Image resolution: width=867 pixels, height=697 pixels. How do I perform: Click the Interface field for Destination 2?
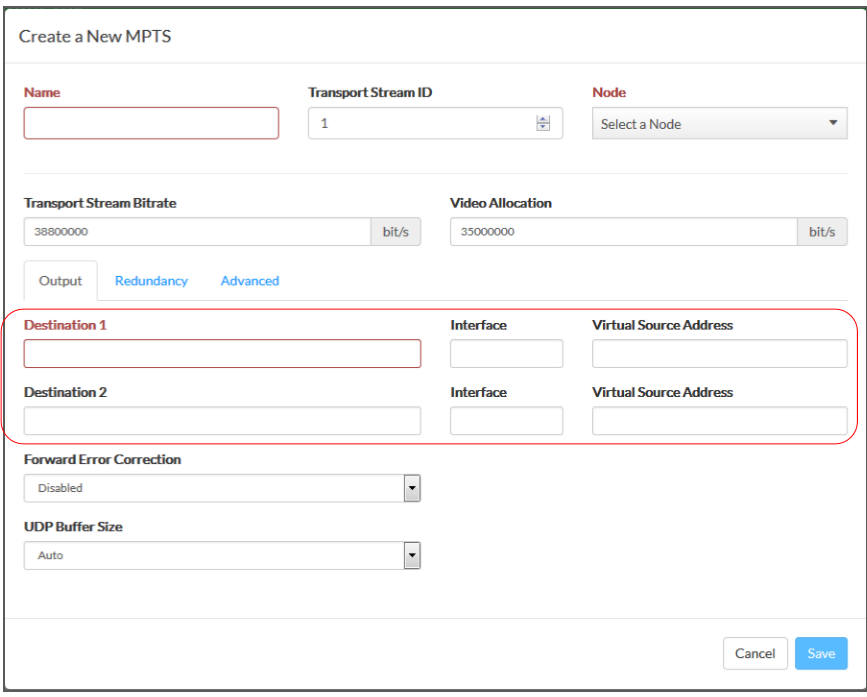506,421
